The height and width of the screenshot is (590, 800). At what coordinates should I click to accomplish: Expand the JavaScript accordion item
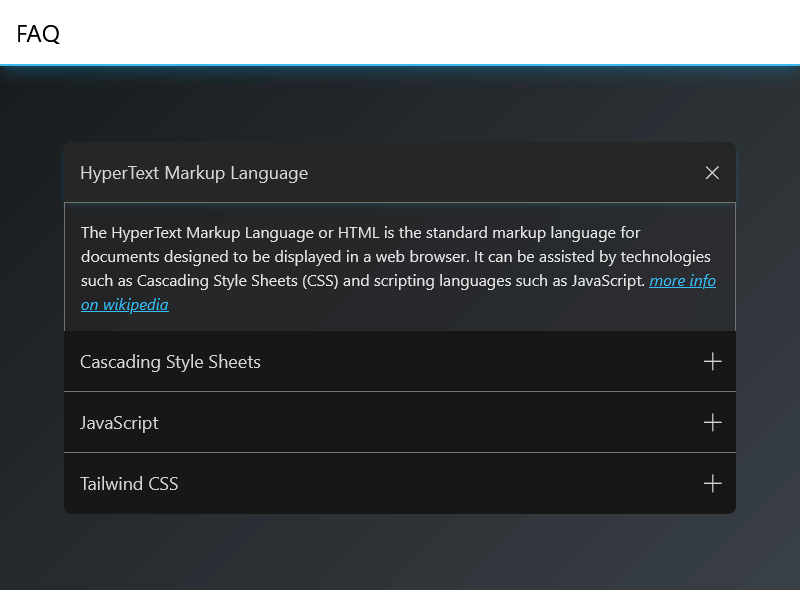(119, 423)
